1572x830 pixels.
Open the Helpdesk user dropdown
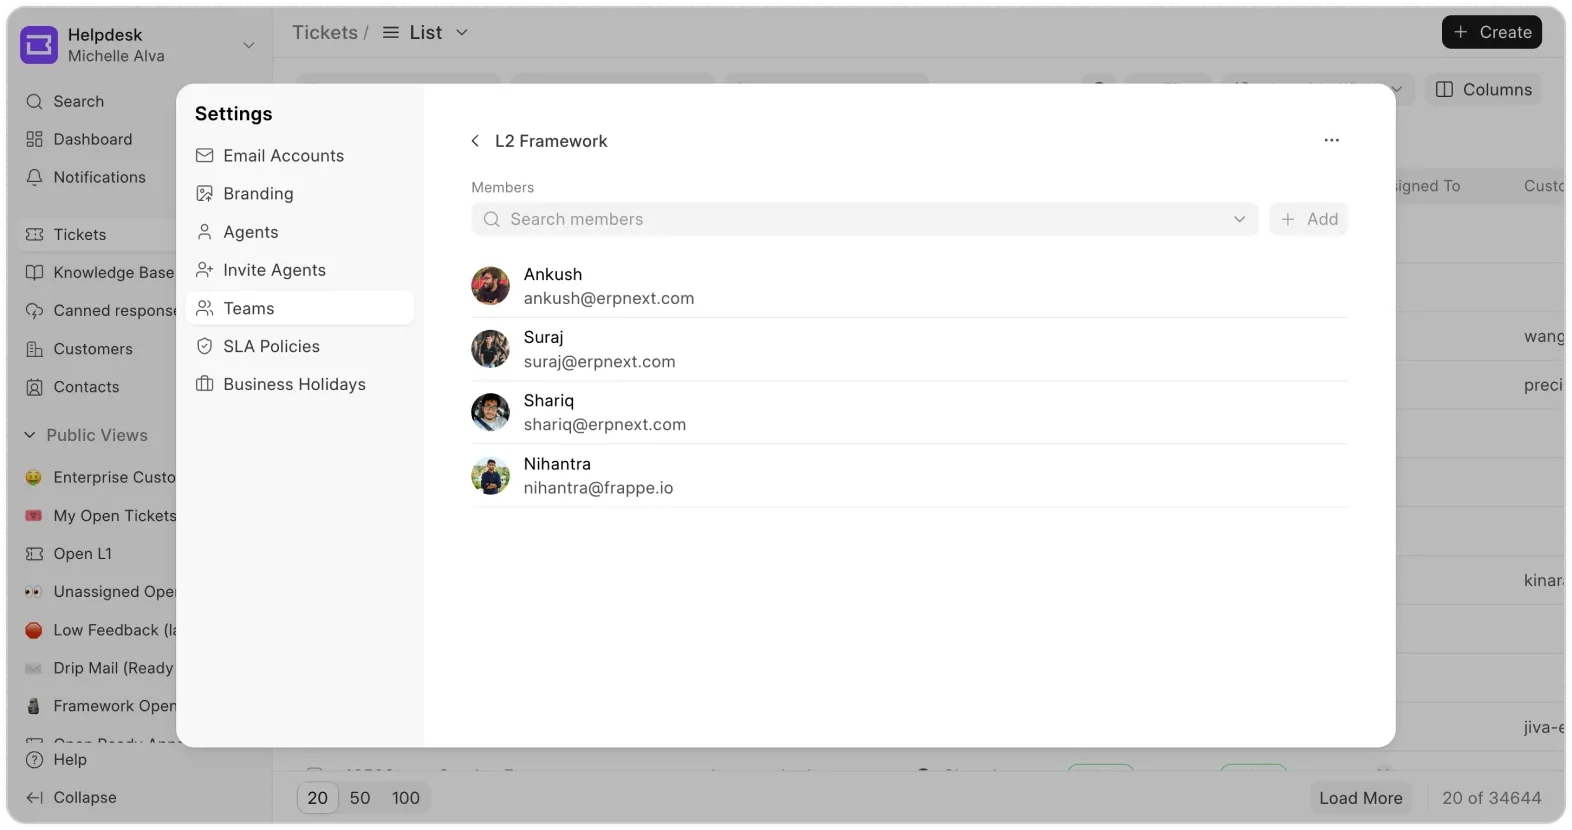[x=249, y=45]
